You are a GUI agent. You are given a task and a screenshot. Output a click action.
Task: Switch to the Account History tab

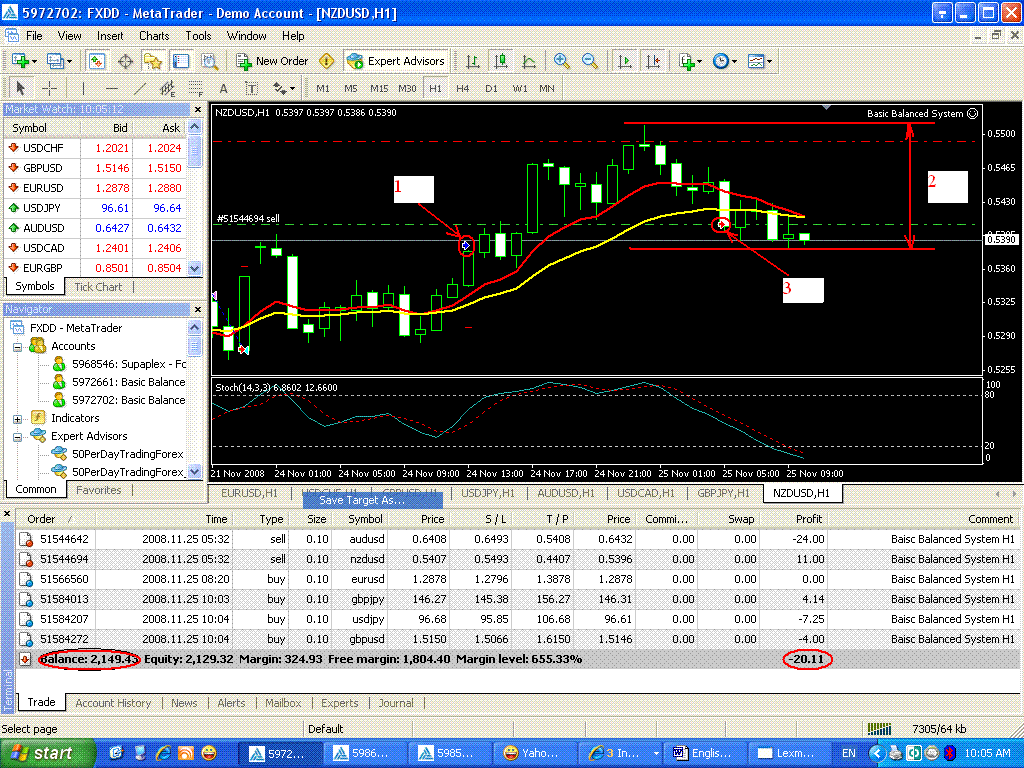[x=113, y=703]
